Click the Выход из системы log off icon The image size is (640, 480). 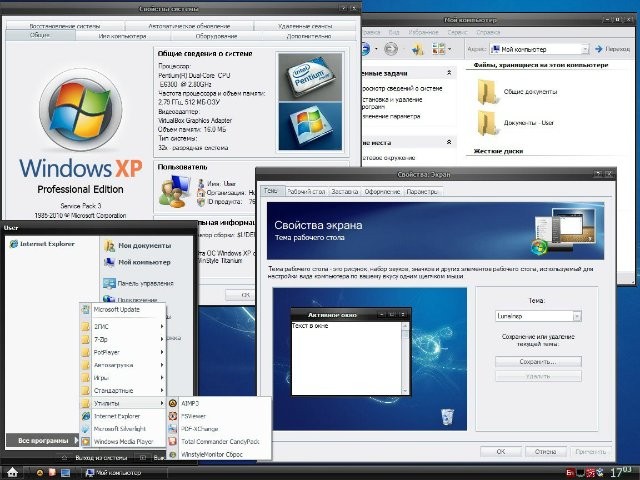coord(64,458)
